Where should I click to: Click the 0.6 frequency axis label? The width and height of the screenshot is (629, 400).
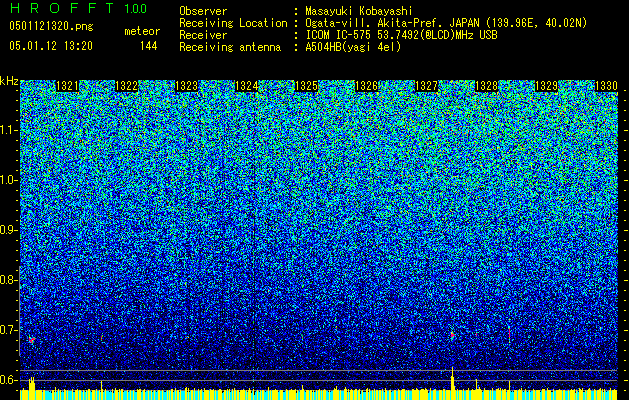(x=8, y=380)
